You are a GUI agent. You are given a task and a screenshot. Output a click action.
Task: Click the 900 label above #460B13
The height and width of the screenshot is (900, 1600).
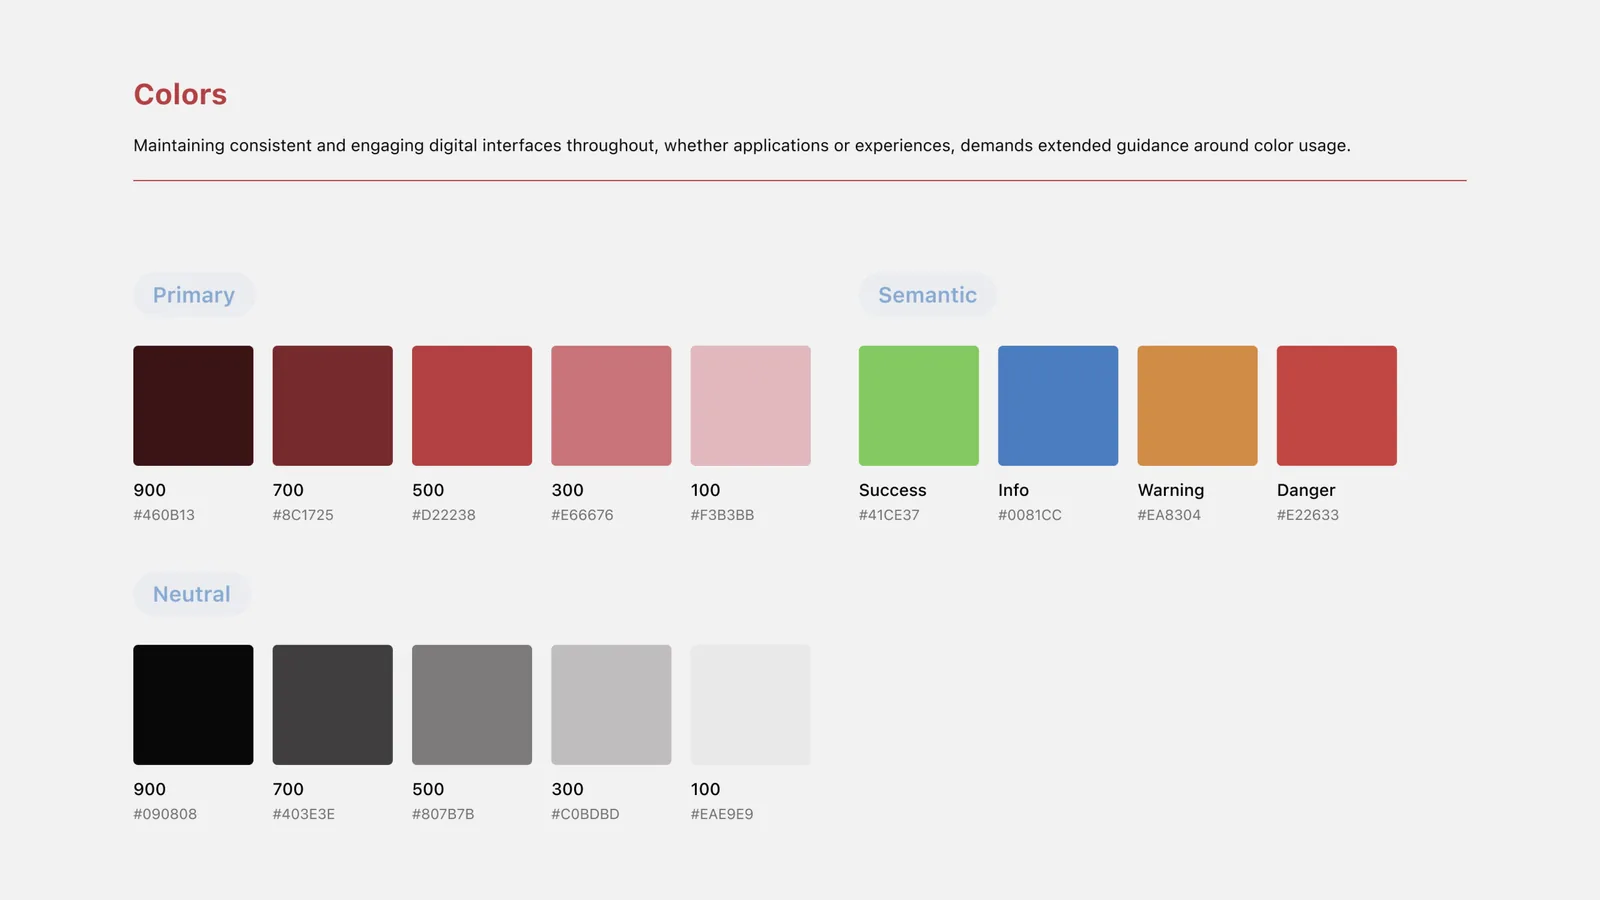coord(149,490)
